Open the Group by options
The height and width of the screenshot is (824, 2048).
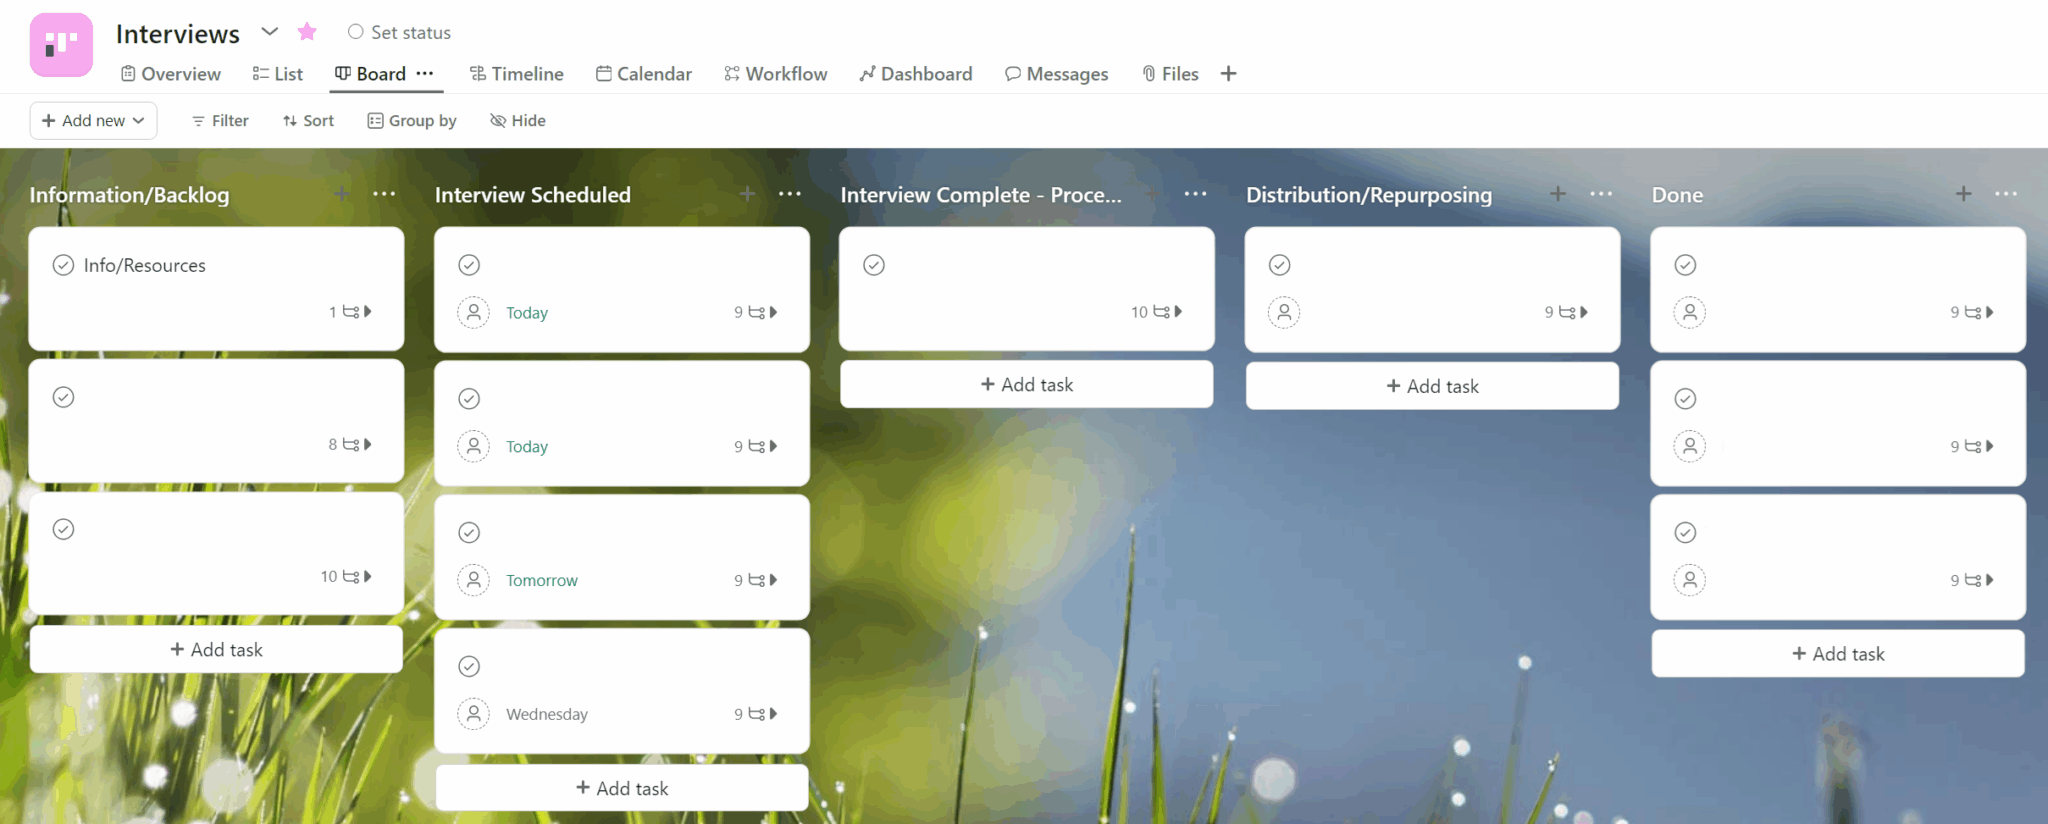point(412,121)
